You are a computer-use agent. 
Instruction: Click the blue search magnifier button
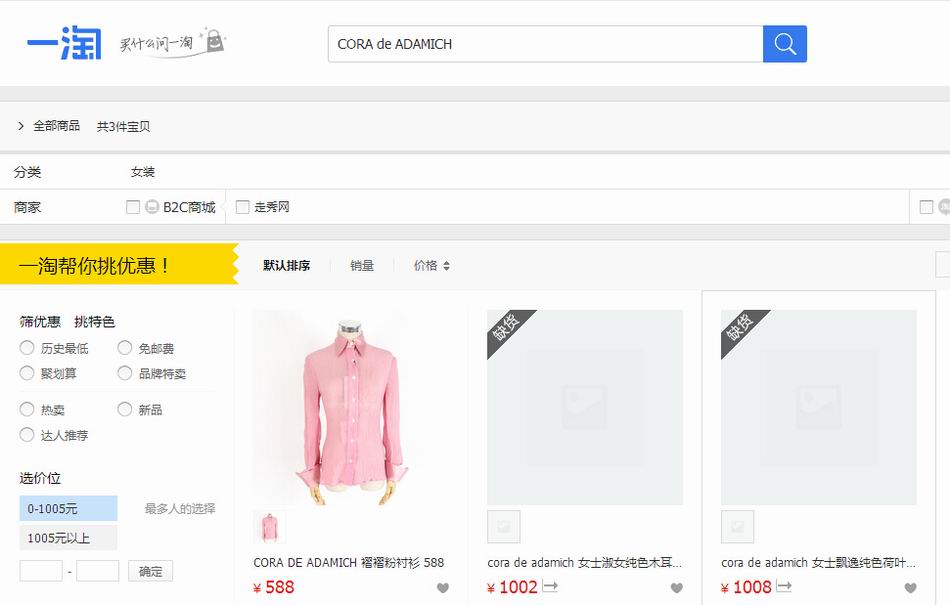point(785,44)
